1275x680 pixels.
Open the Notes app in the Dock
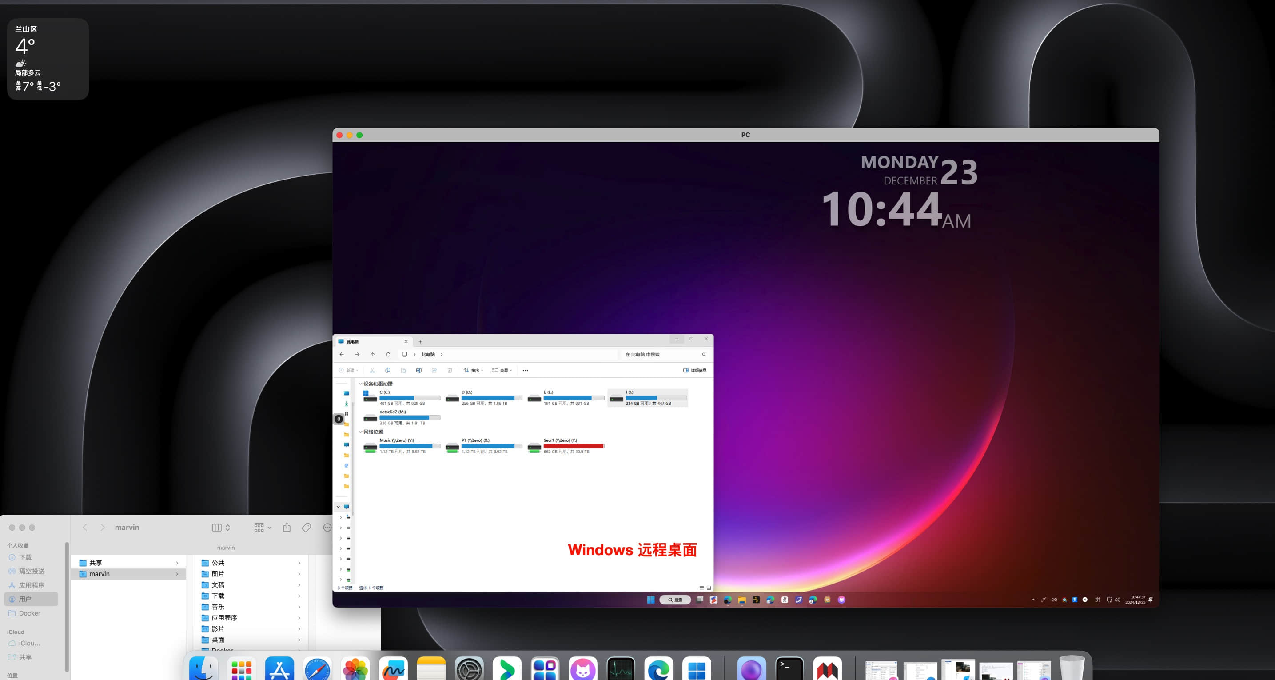point(431,669)
